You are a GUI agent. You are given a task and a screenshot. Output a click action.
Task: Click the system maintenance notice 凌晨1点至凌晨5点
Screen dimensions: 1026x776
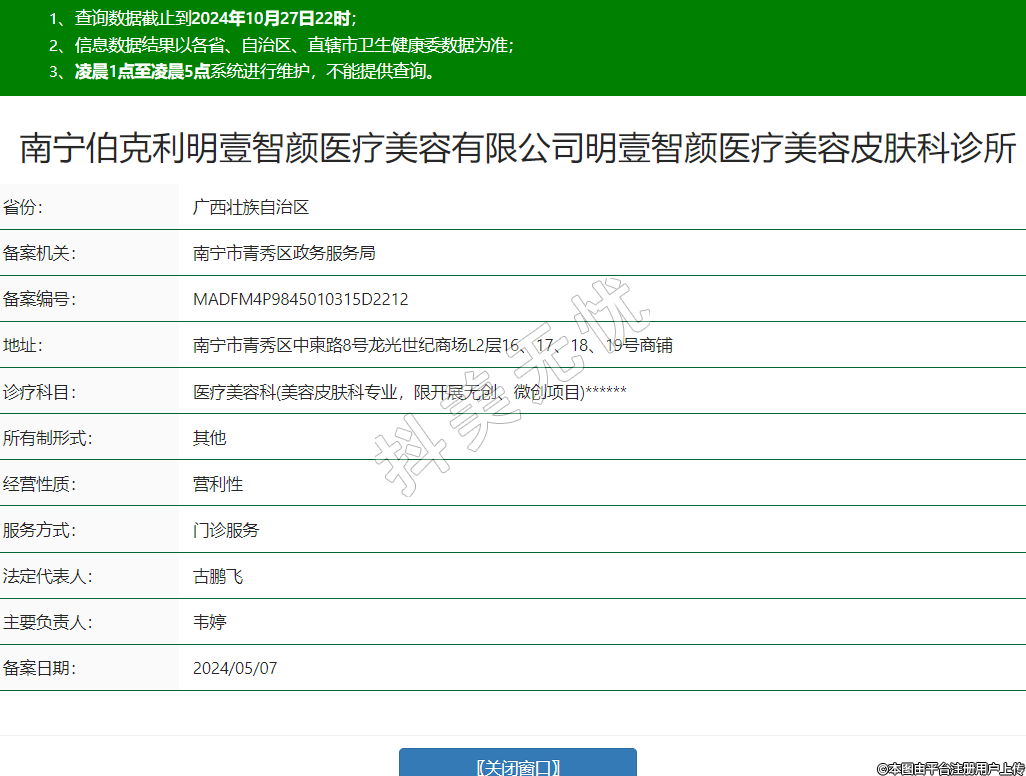coord(142,71)
